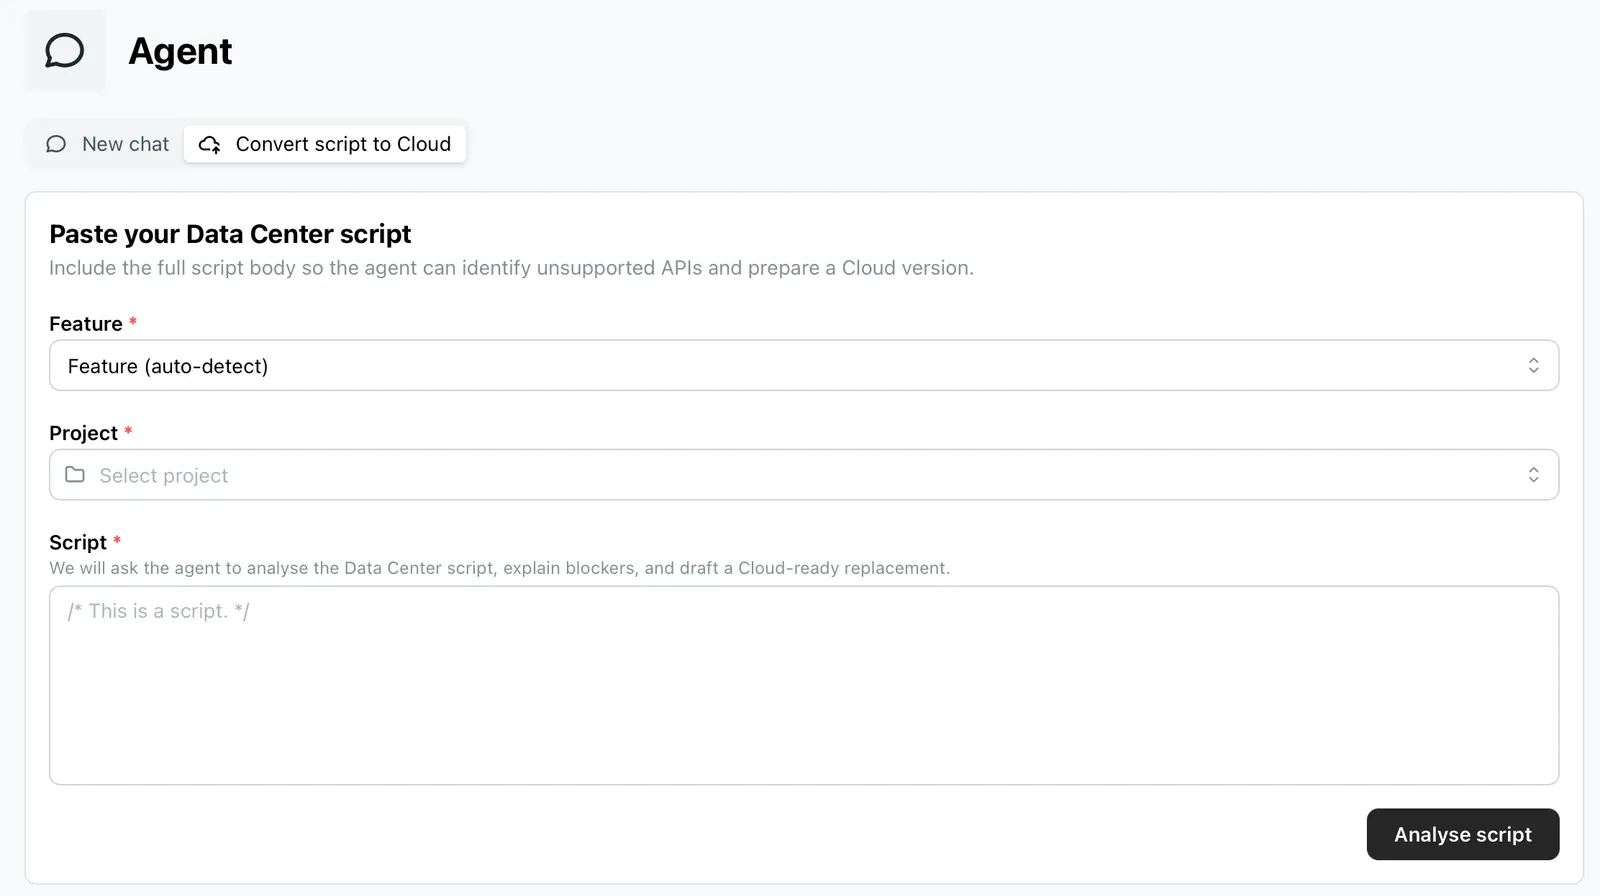
Task: Click the folder icon in Project field
Action: point(75,475)
